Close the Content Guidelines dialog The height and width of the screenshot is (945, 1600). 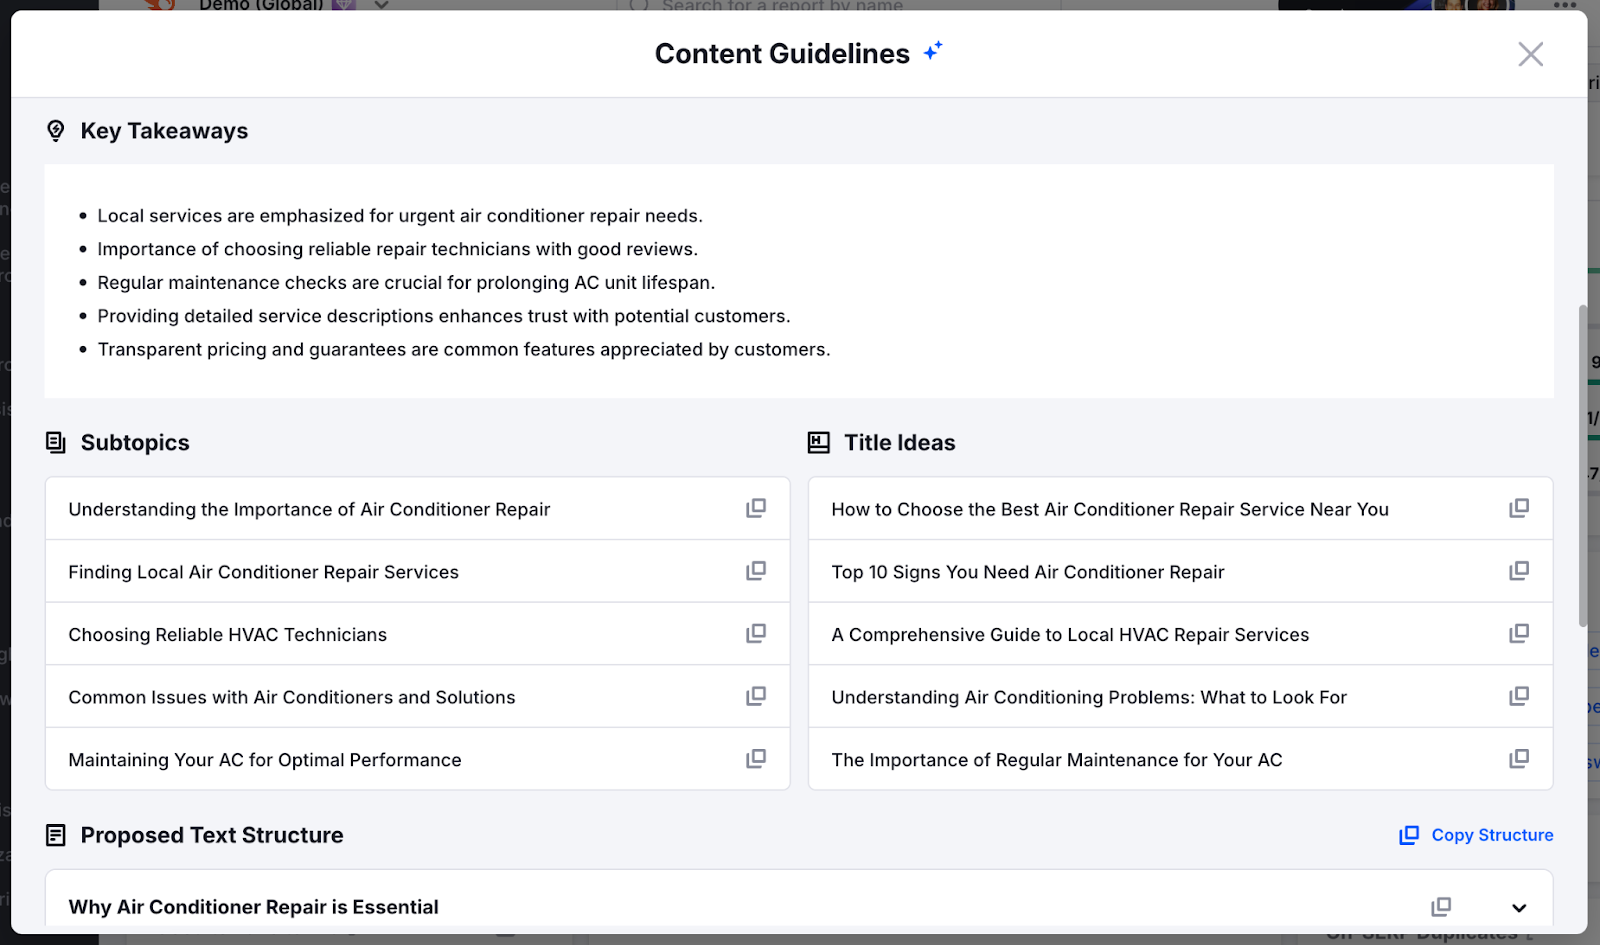tap(1529, 54)
